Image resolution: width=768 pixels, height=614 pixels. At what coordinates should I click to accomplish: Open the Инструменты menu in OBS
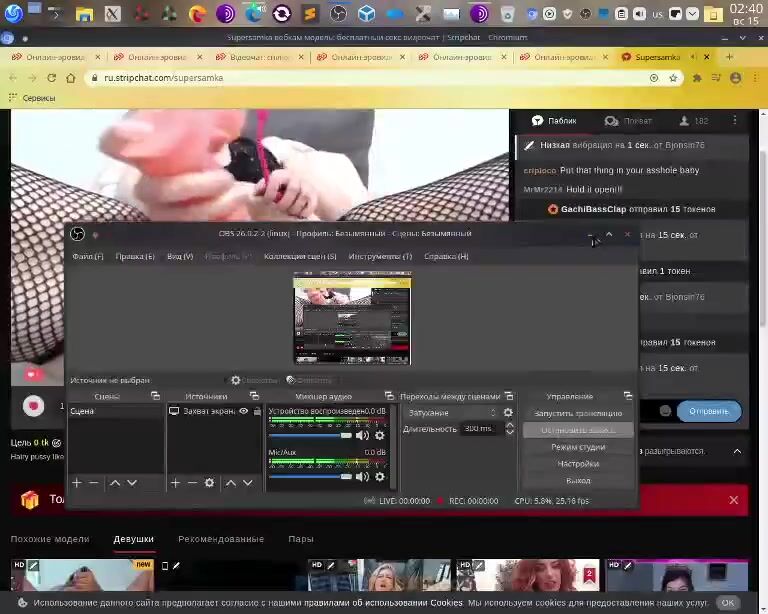(379, 257)
